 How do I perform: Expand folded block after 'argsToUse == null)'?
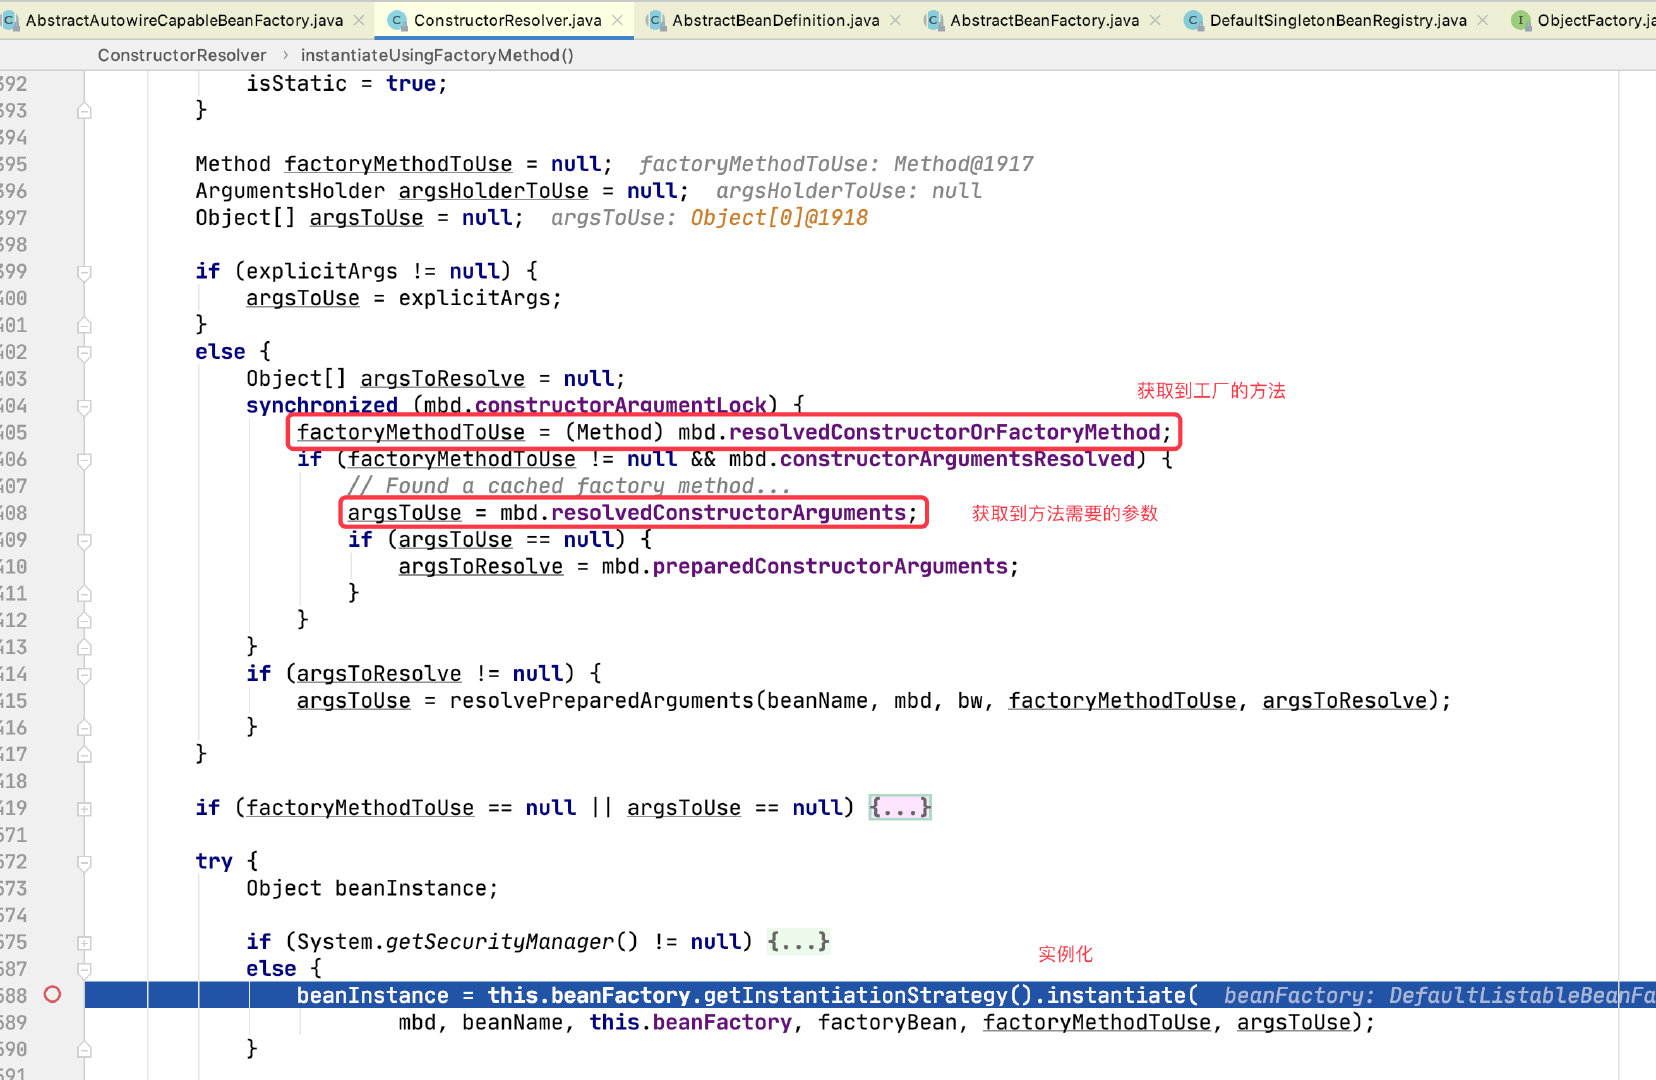(900, 807)
